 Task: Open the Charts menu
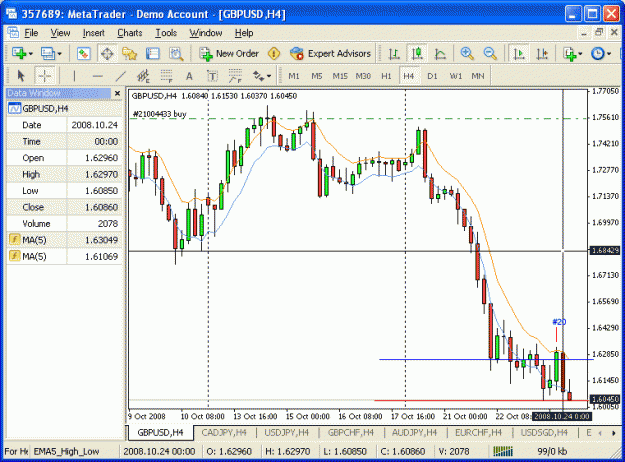(x=130, y=33)
